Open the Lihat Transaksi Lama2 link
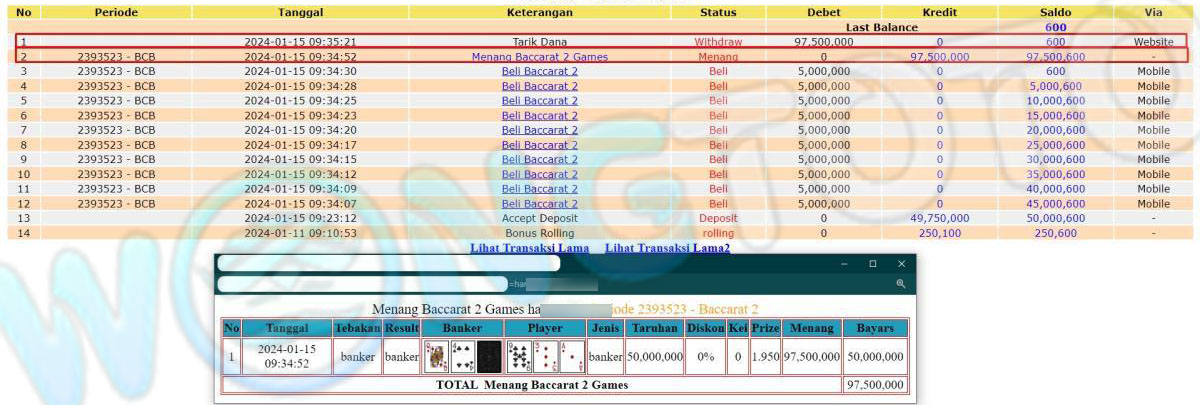1200x405 pixels. click(x=667, y=247)
